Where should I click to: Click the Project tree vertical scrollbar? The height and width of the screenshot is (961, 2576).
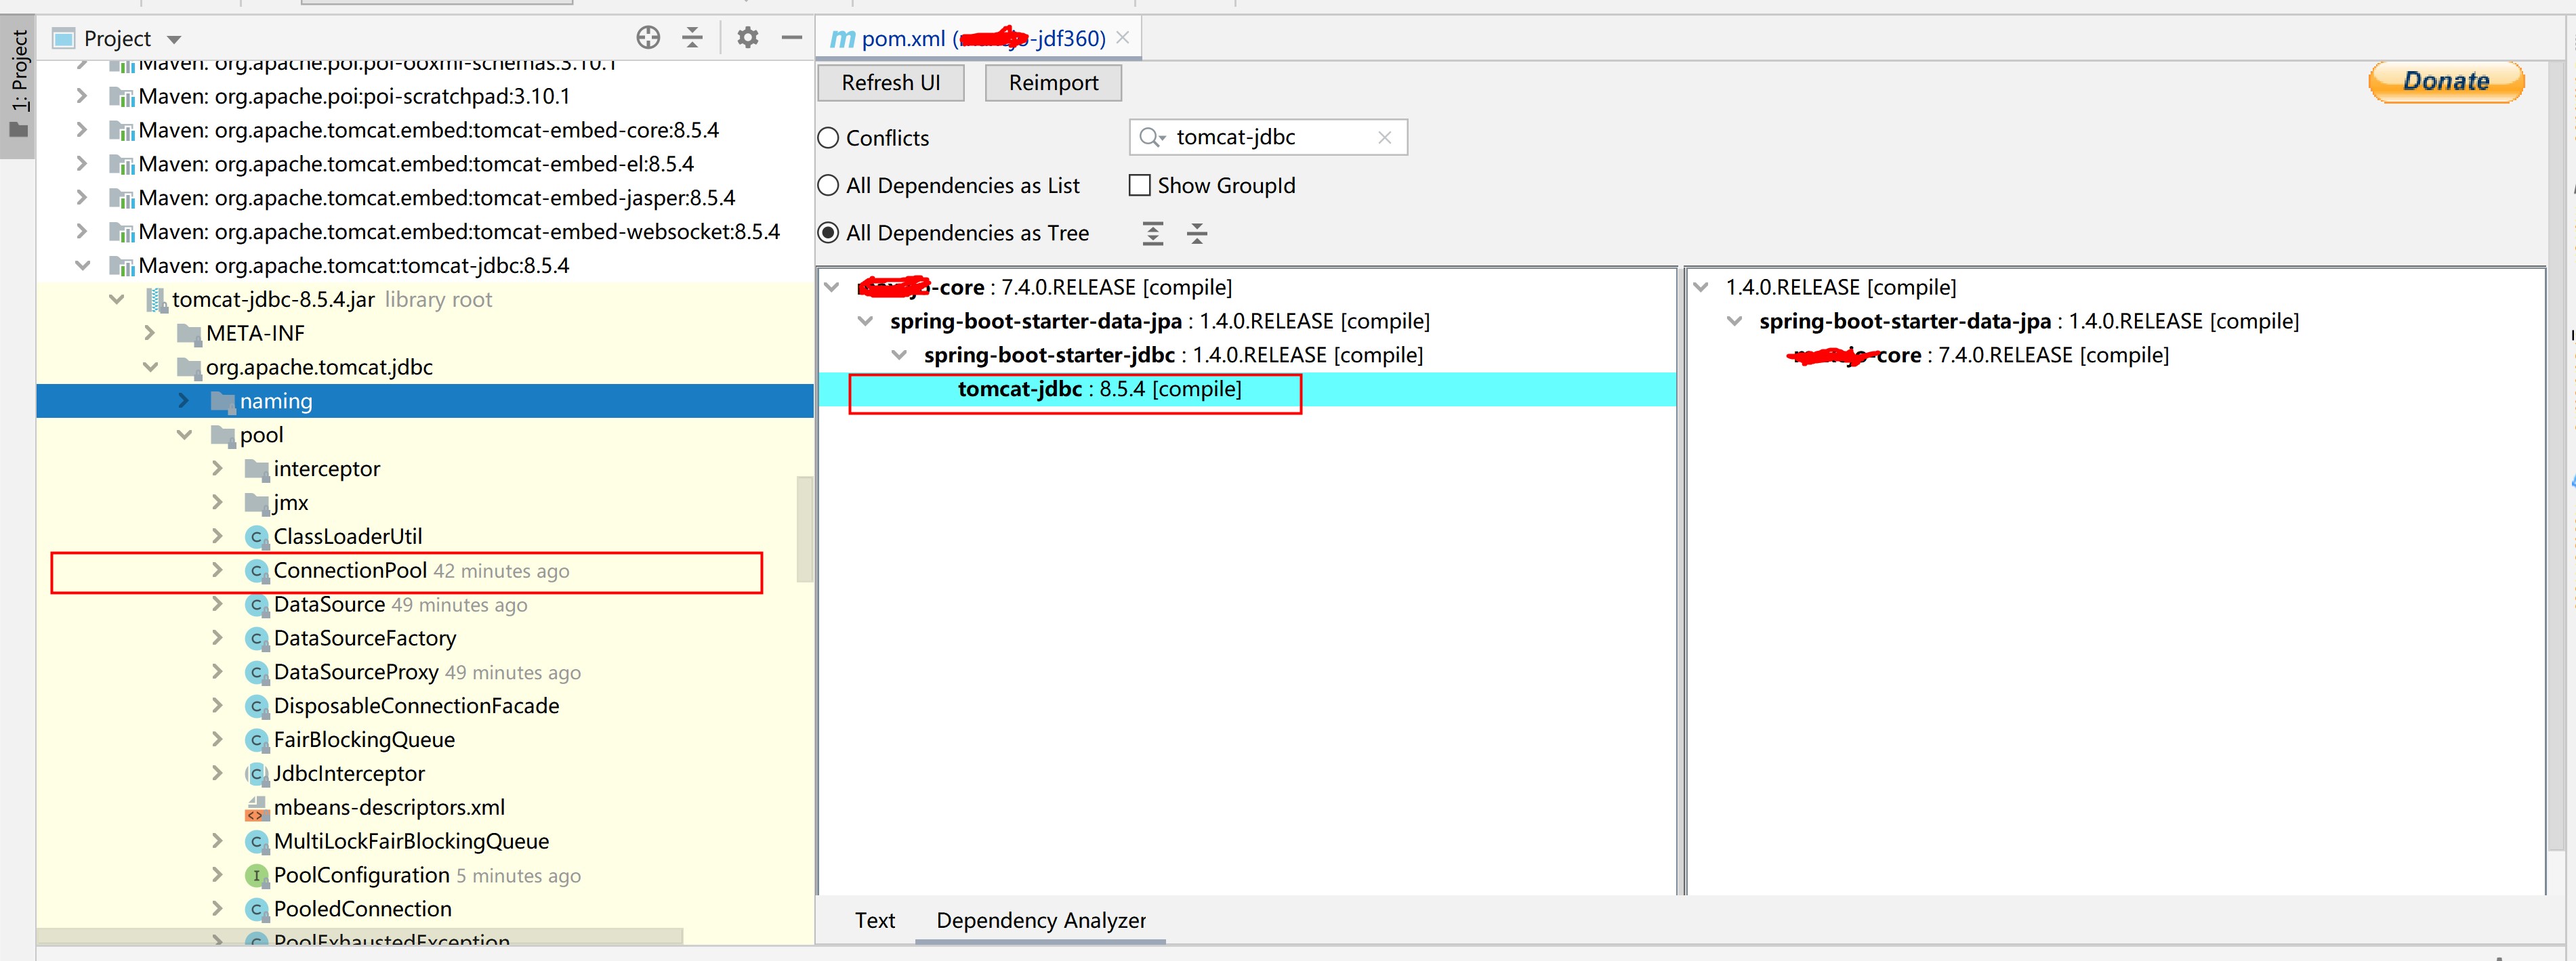coord(804,529)
